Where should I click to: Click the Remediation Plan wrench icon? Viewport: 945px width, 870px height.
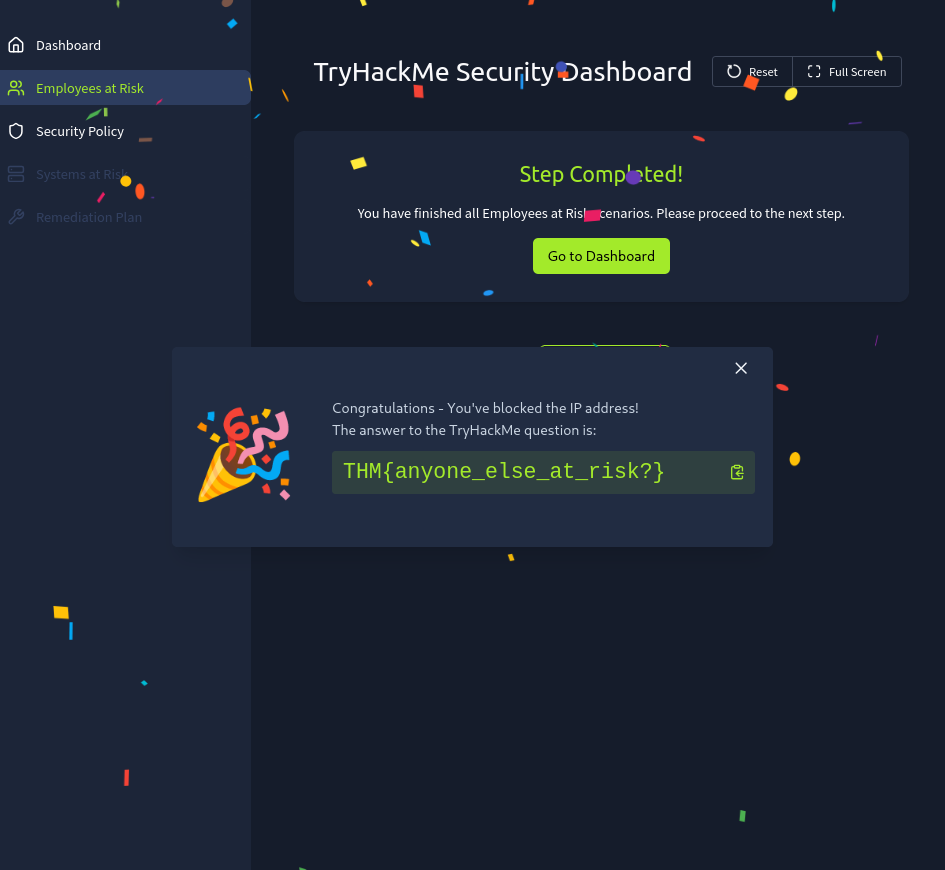pos(16,217)
